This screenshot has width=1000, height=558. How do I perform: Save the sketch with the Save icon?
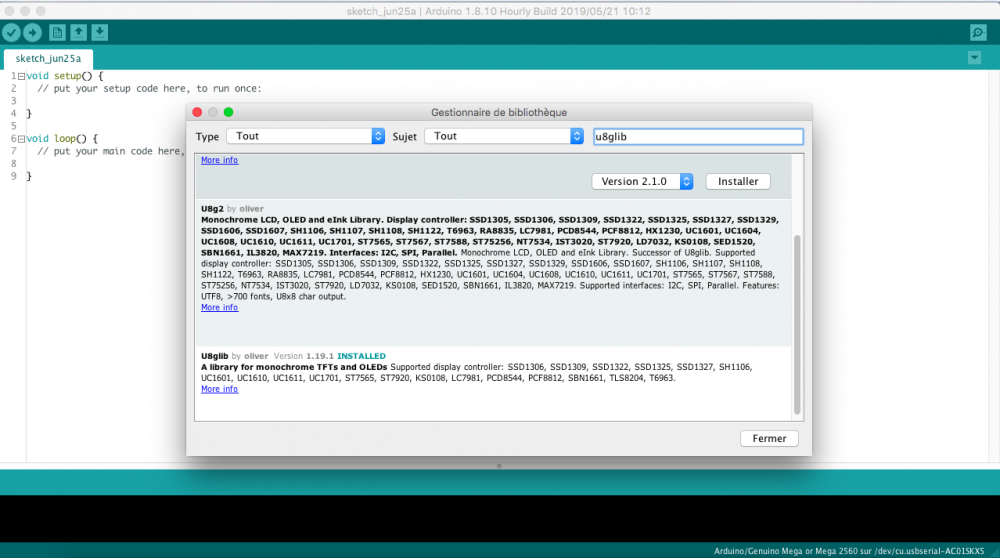coord(99,33)
